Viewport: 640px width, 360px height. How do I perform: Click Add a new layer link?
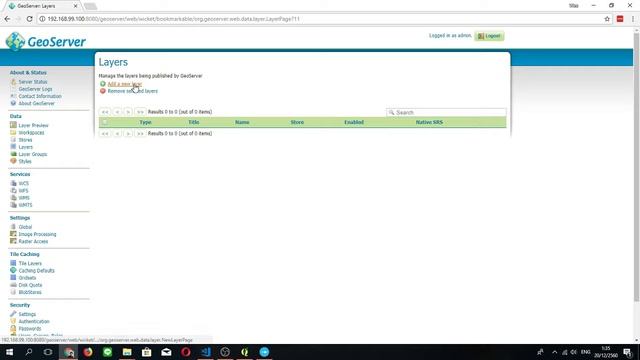(x=124, y=84)
